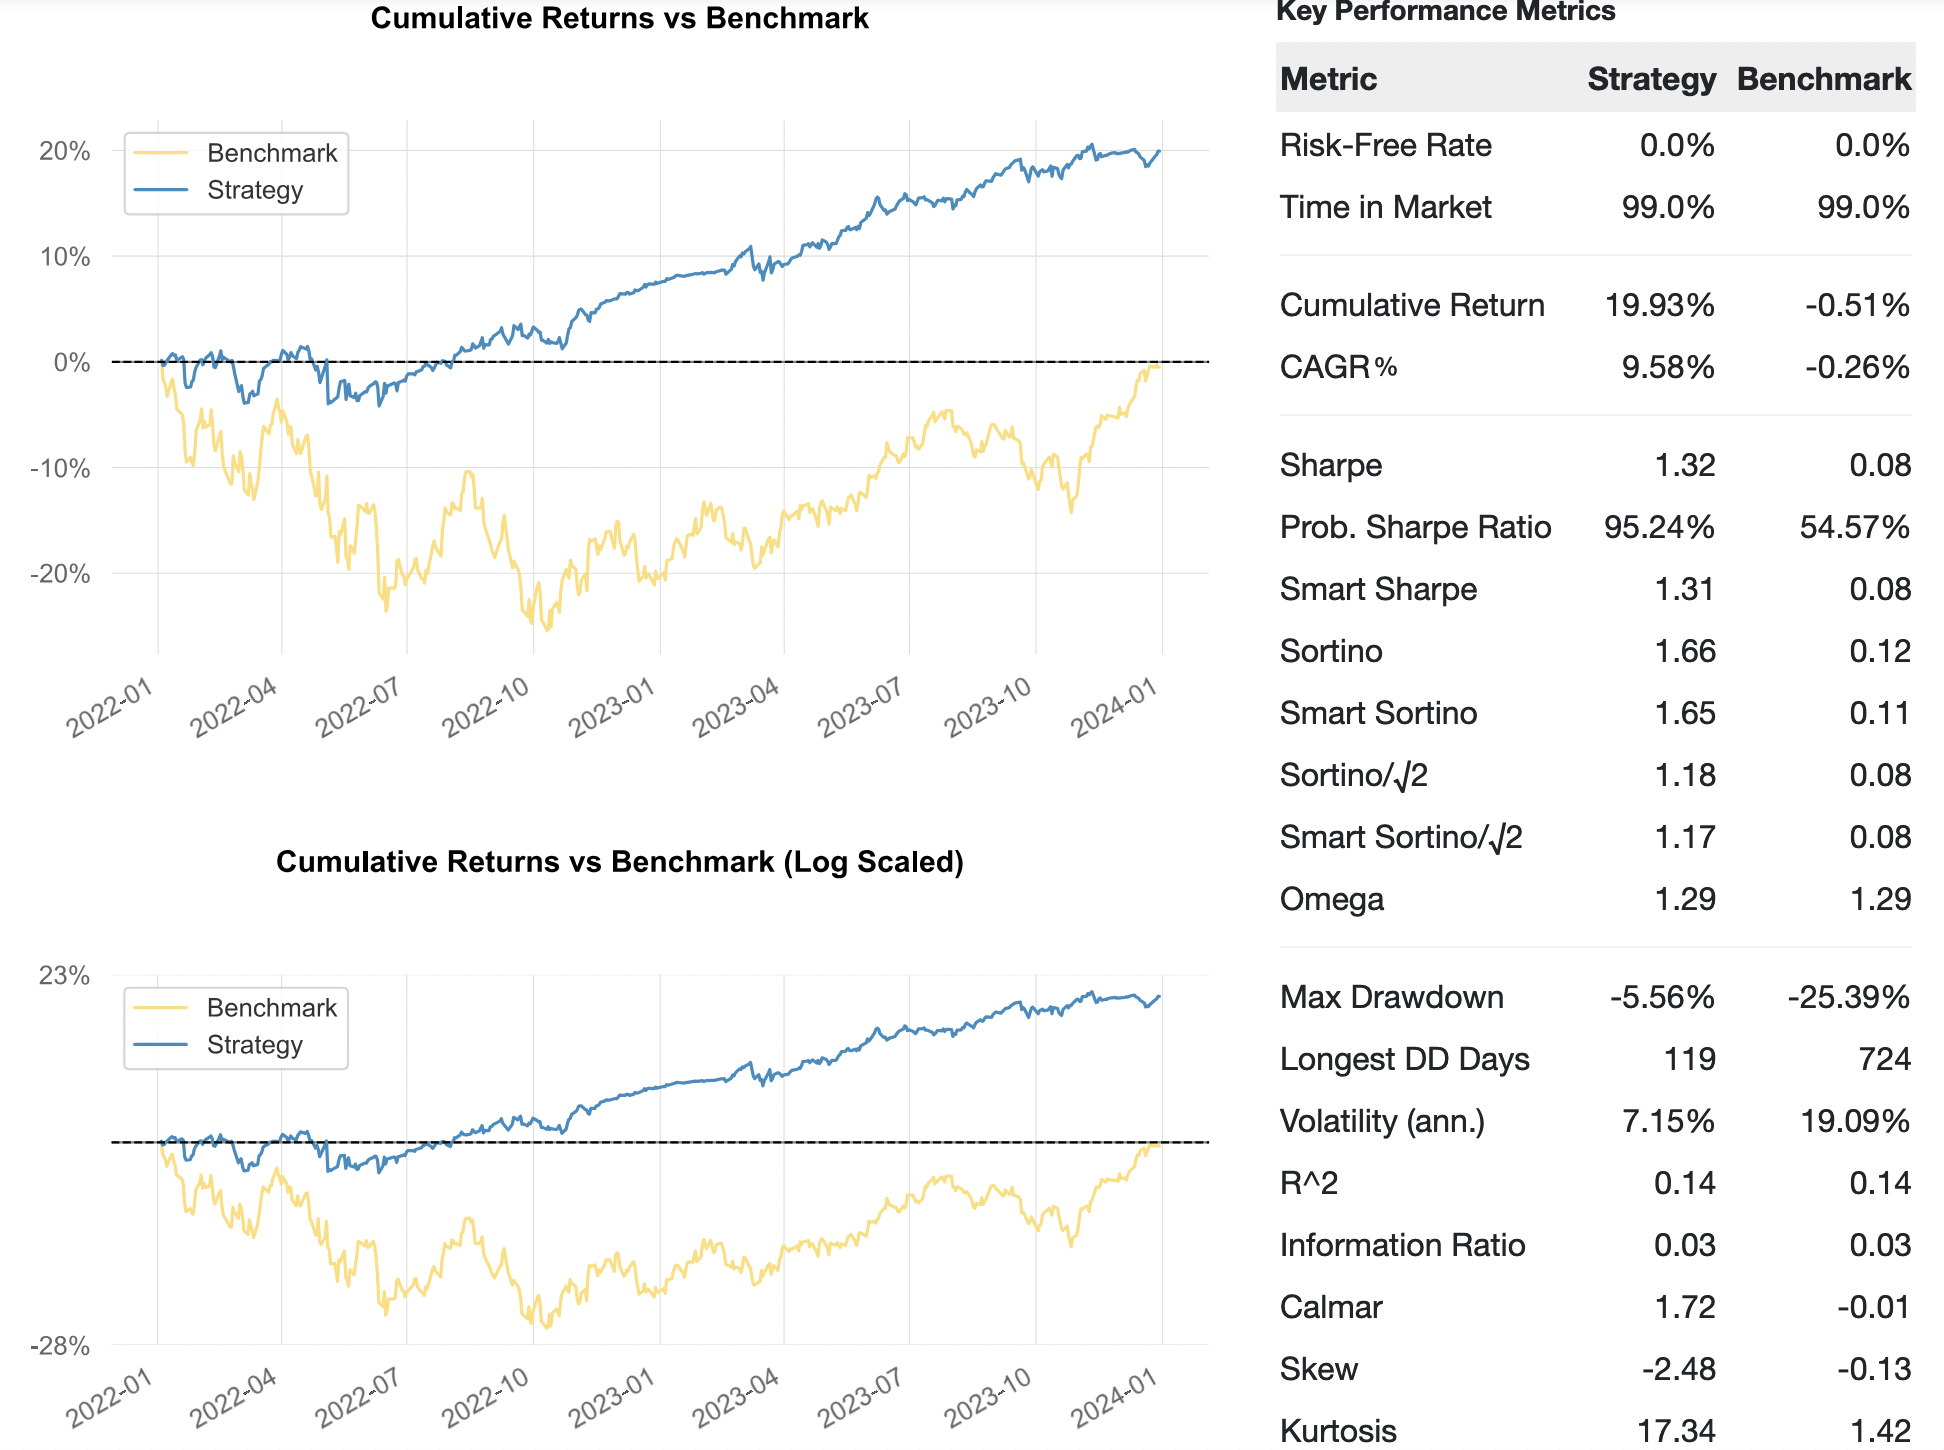1944x1450 pixels.
Task: Click the Key Performance Metrics heading
Action: [x=1445, y=12]
